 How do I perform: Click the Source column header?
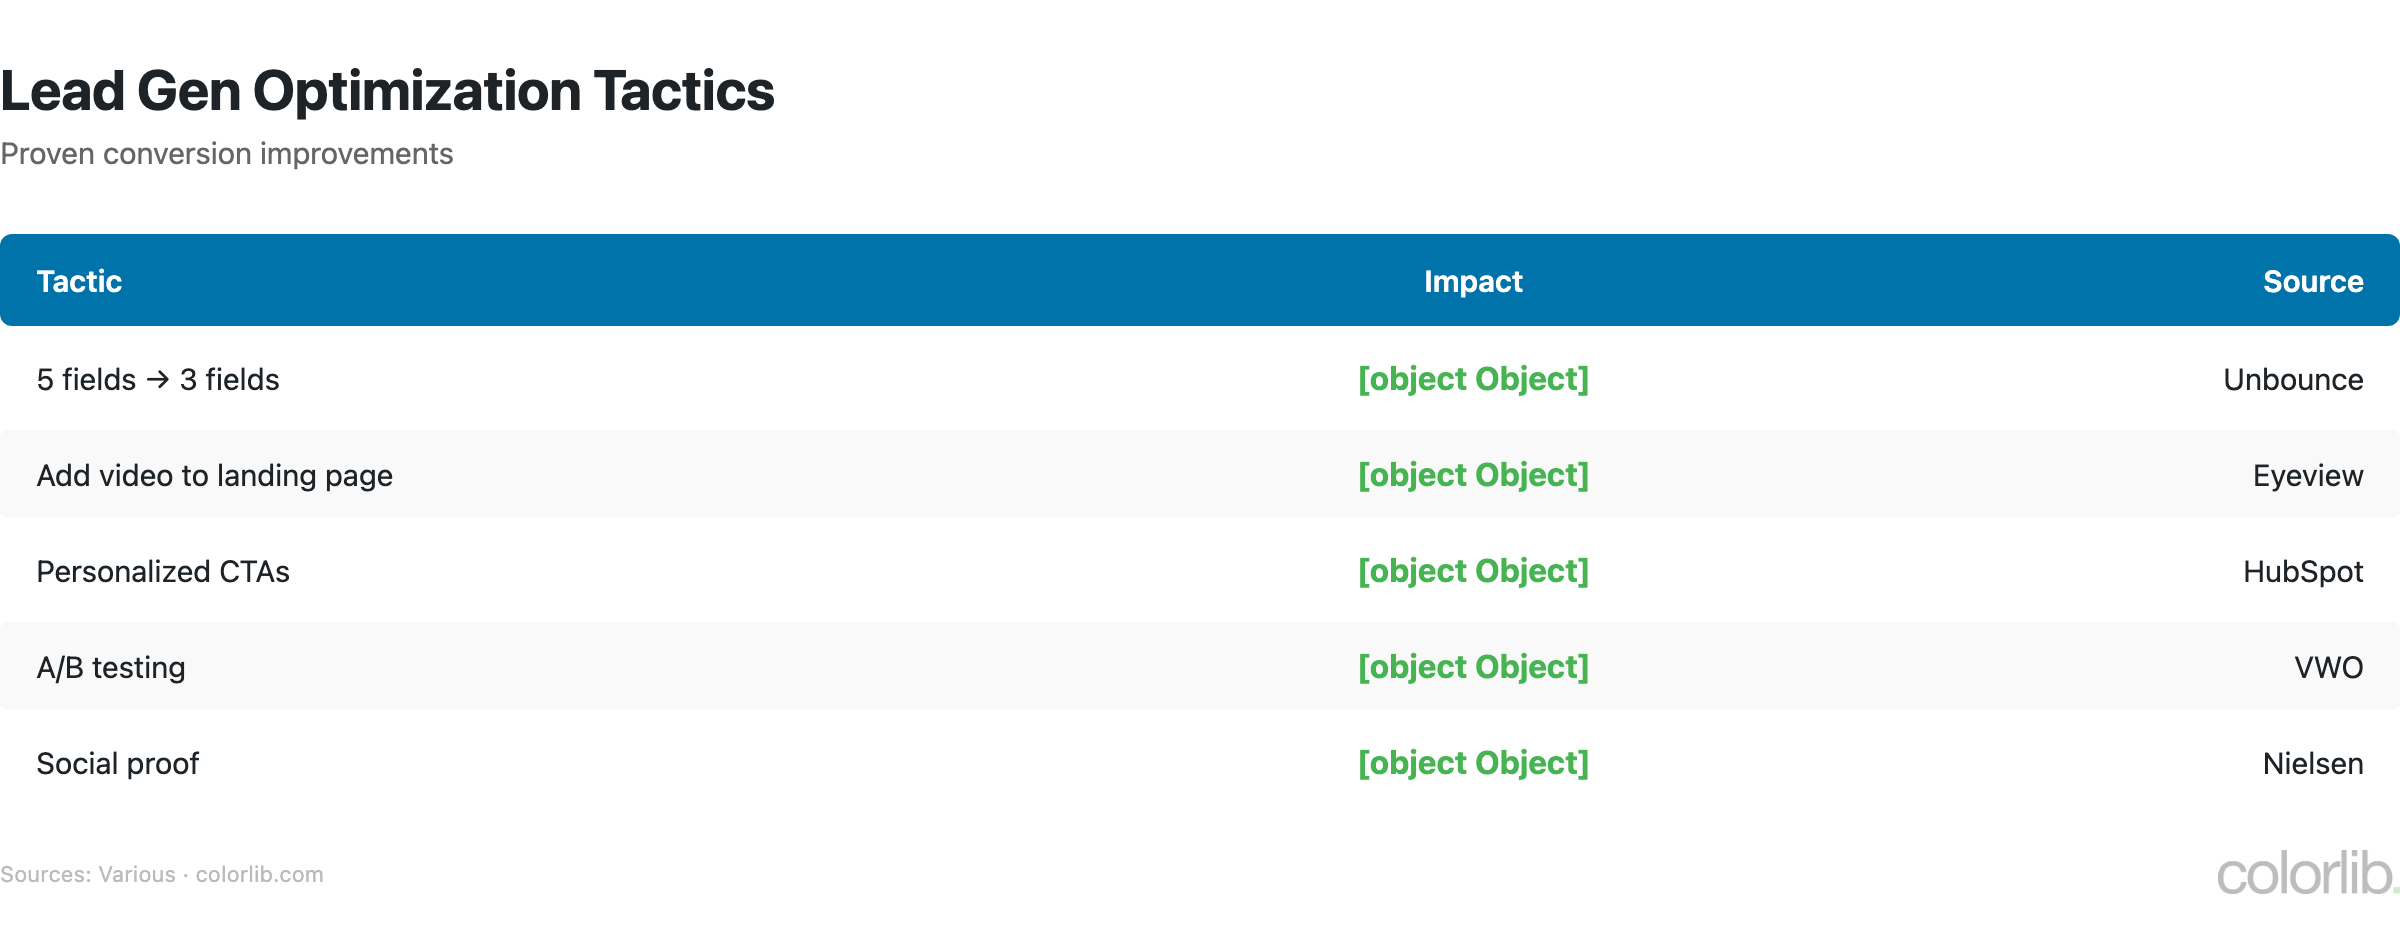pos(2312,282)
